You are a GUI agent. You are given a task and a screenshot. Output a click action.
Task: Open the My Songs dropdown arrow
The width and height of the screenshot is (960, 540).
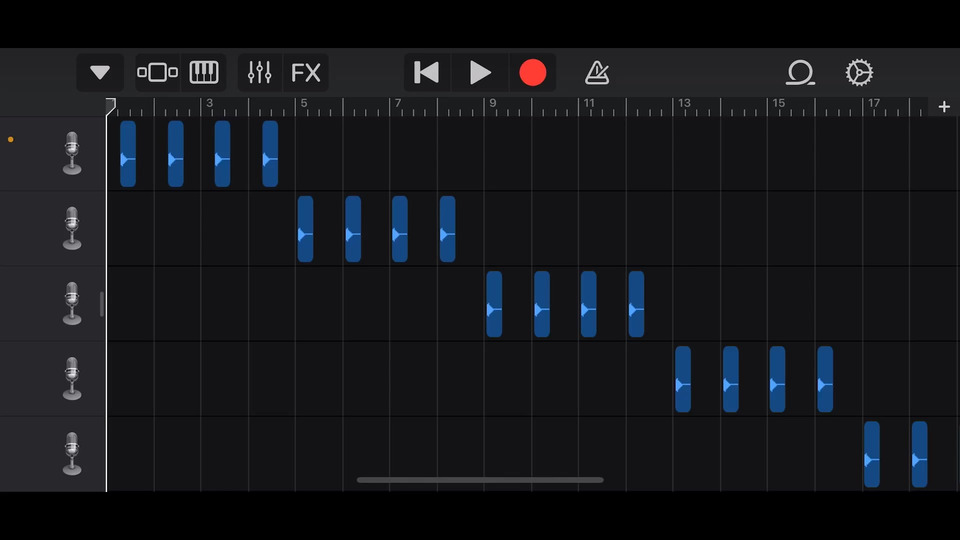100,72
